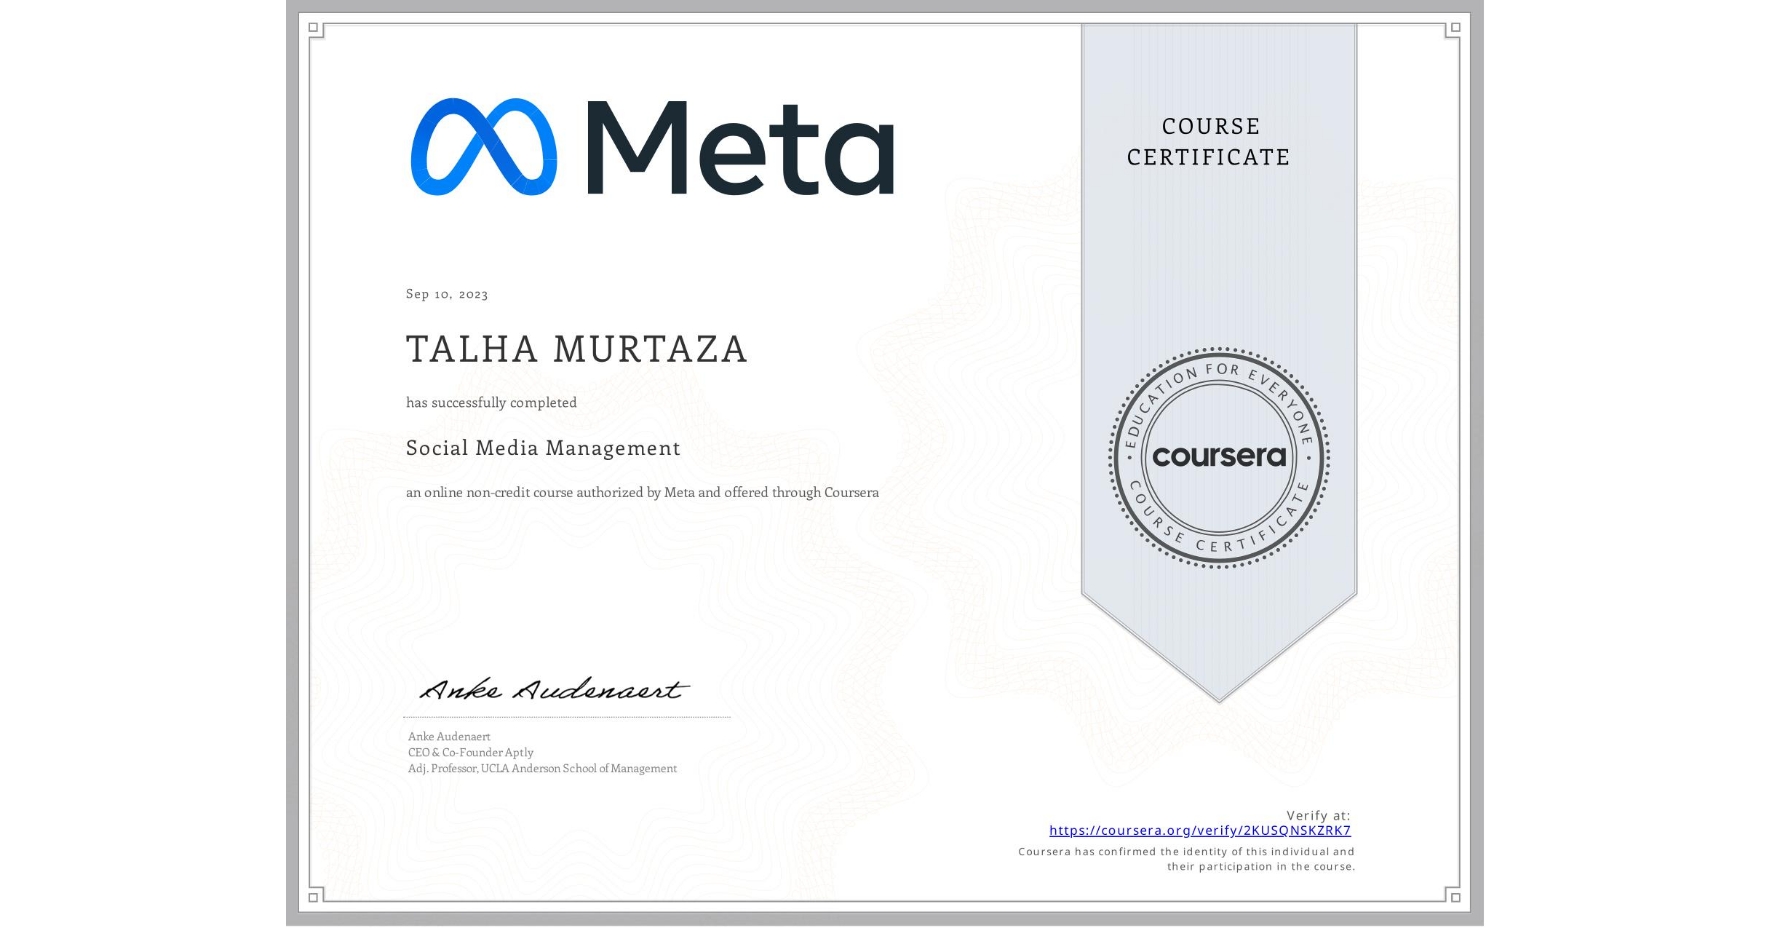Screen dimensions: 1772x928
Task: Select the recipient name TALHA MURTAZA
Action: coord(576,350)
